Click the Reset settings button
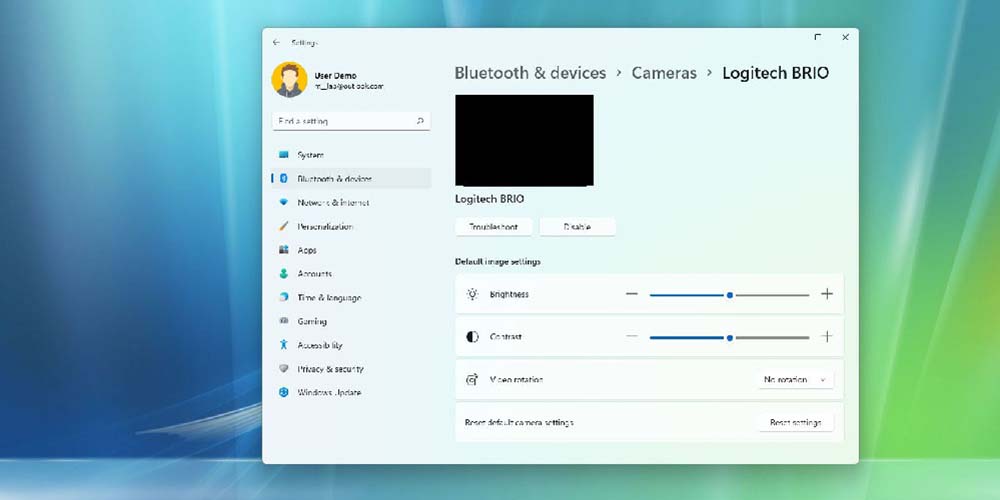The height and width of the screenshot is (500, 1000). point(795,423)
